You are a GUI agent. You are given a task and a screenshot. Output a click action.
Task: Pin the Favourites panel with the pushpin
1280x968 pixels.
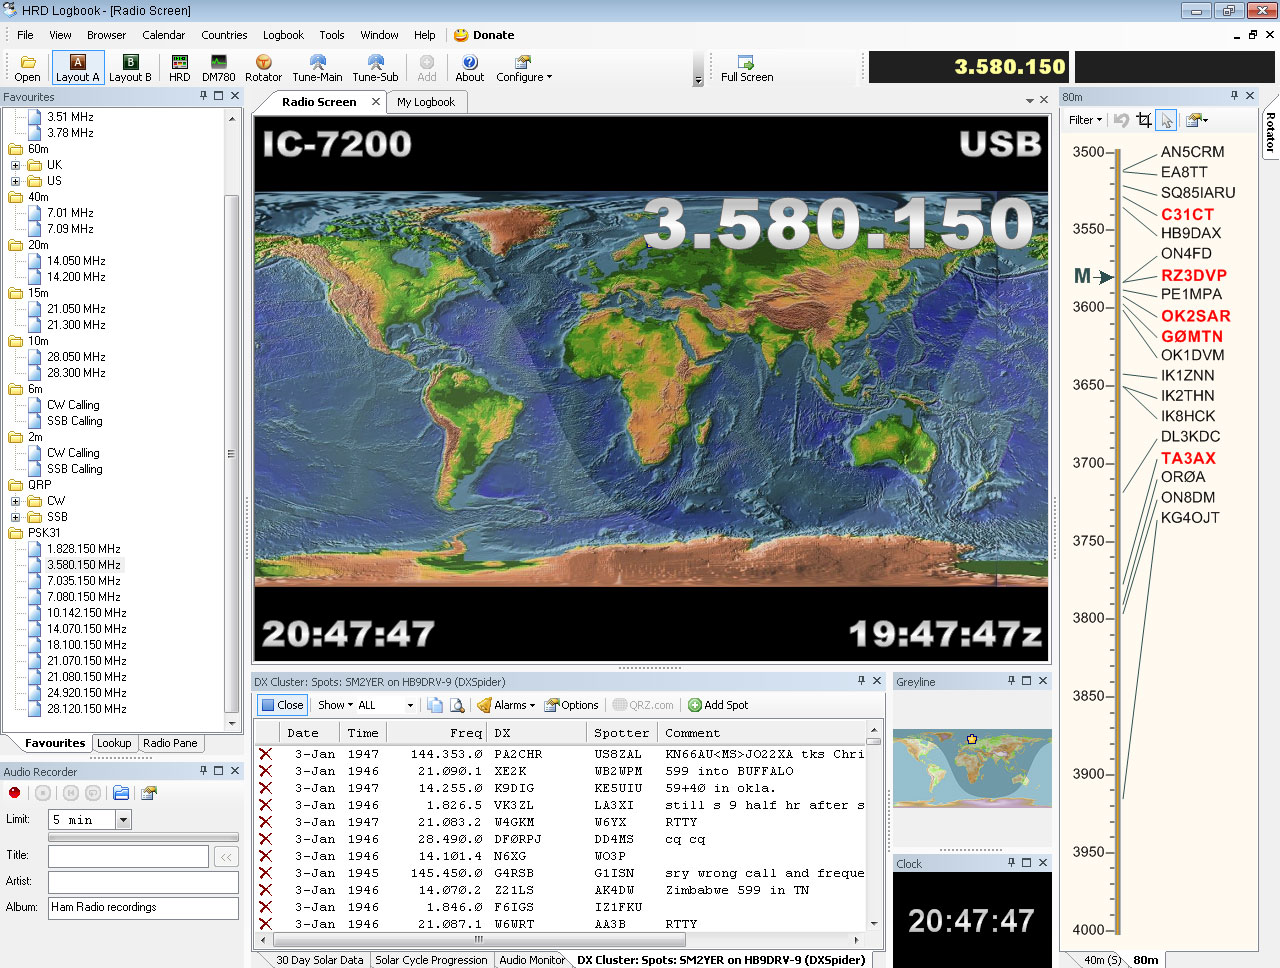[x=203, y=96]
